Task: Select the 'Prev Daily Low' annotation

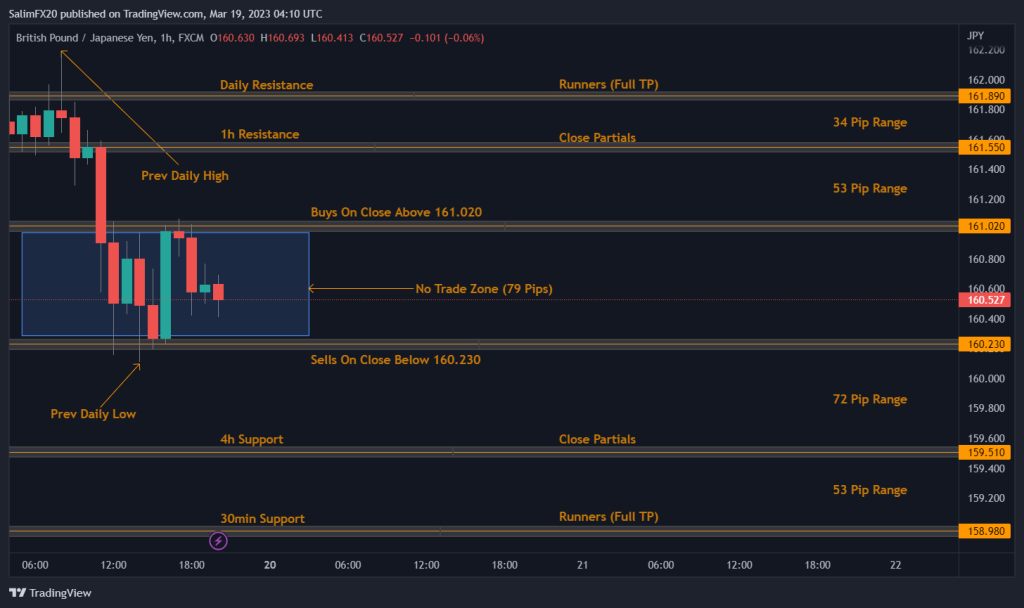Action: coord(93,413)
